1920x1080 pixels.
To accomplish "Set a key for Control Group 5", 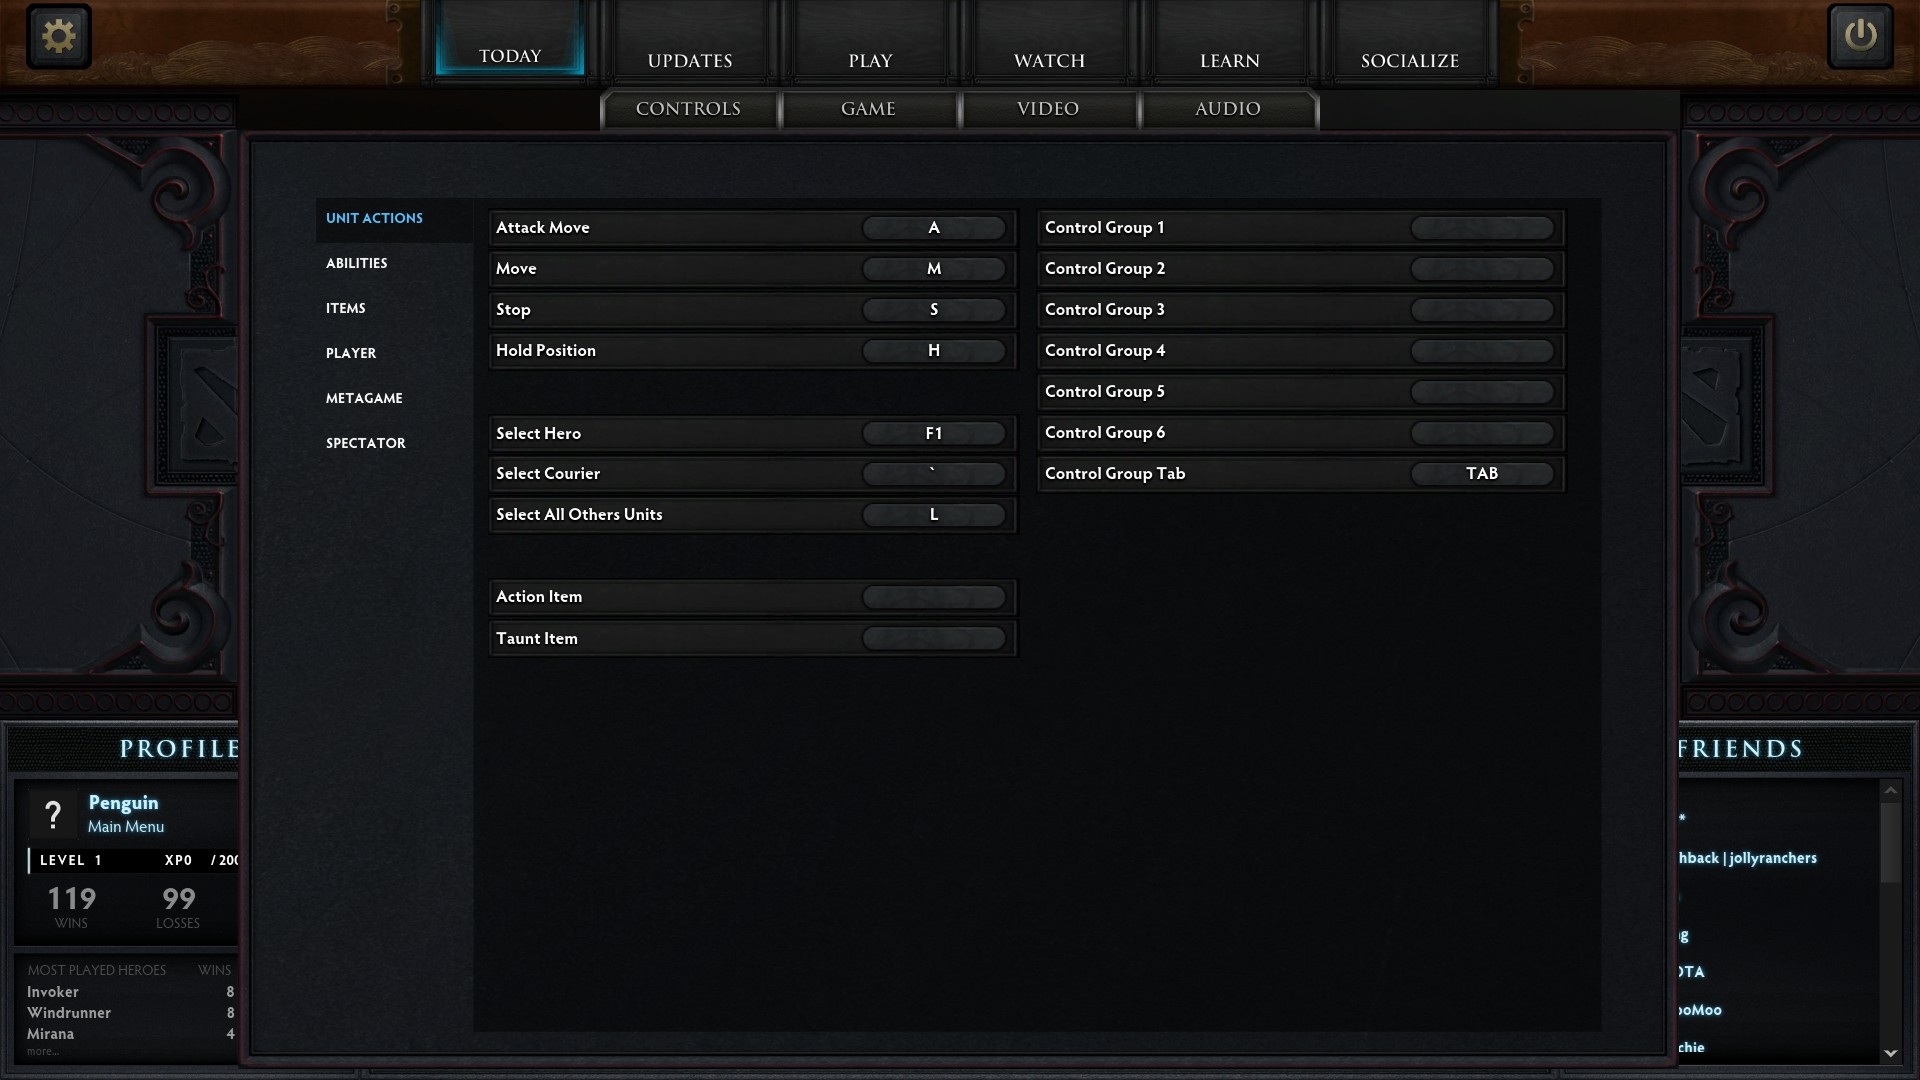I will (x=1482, y=392).
